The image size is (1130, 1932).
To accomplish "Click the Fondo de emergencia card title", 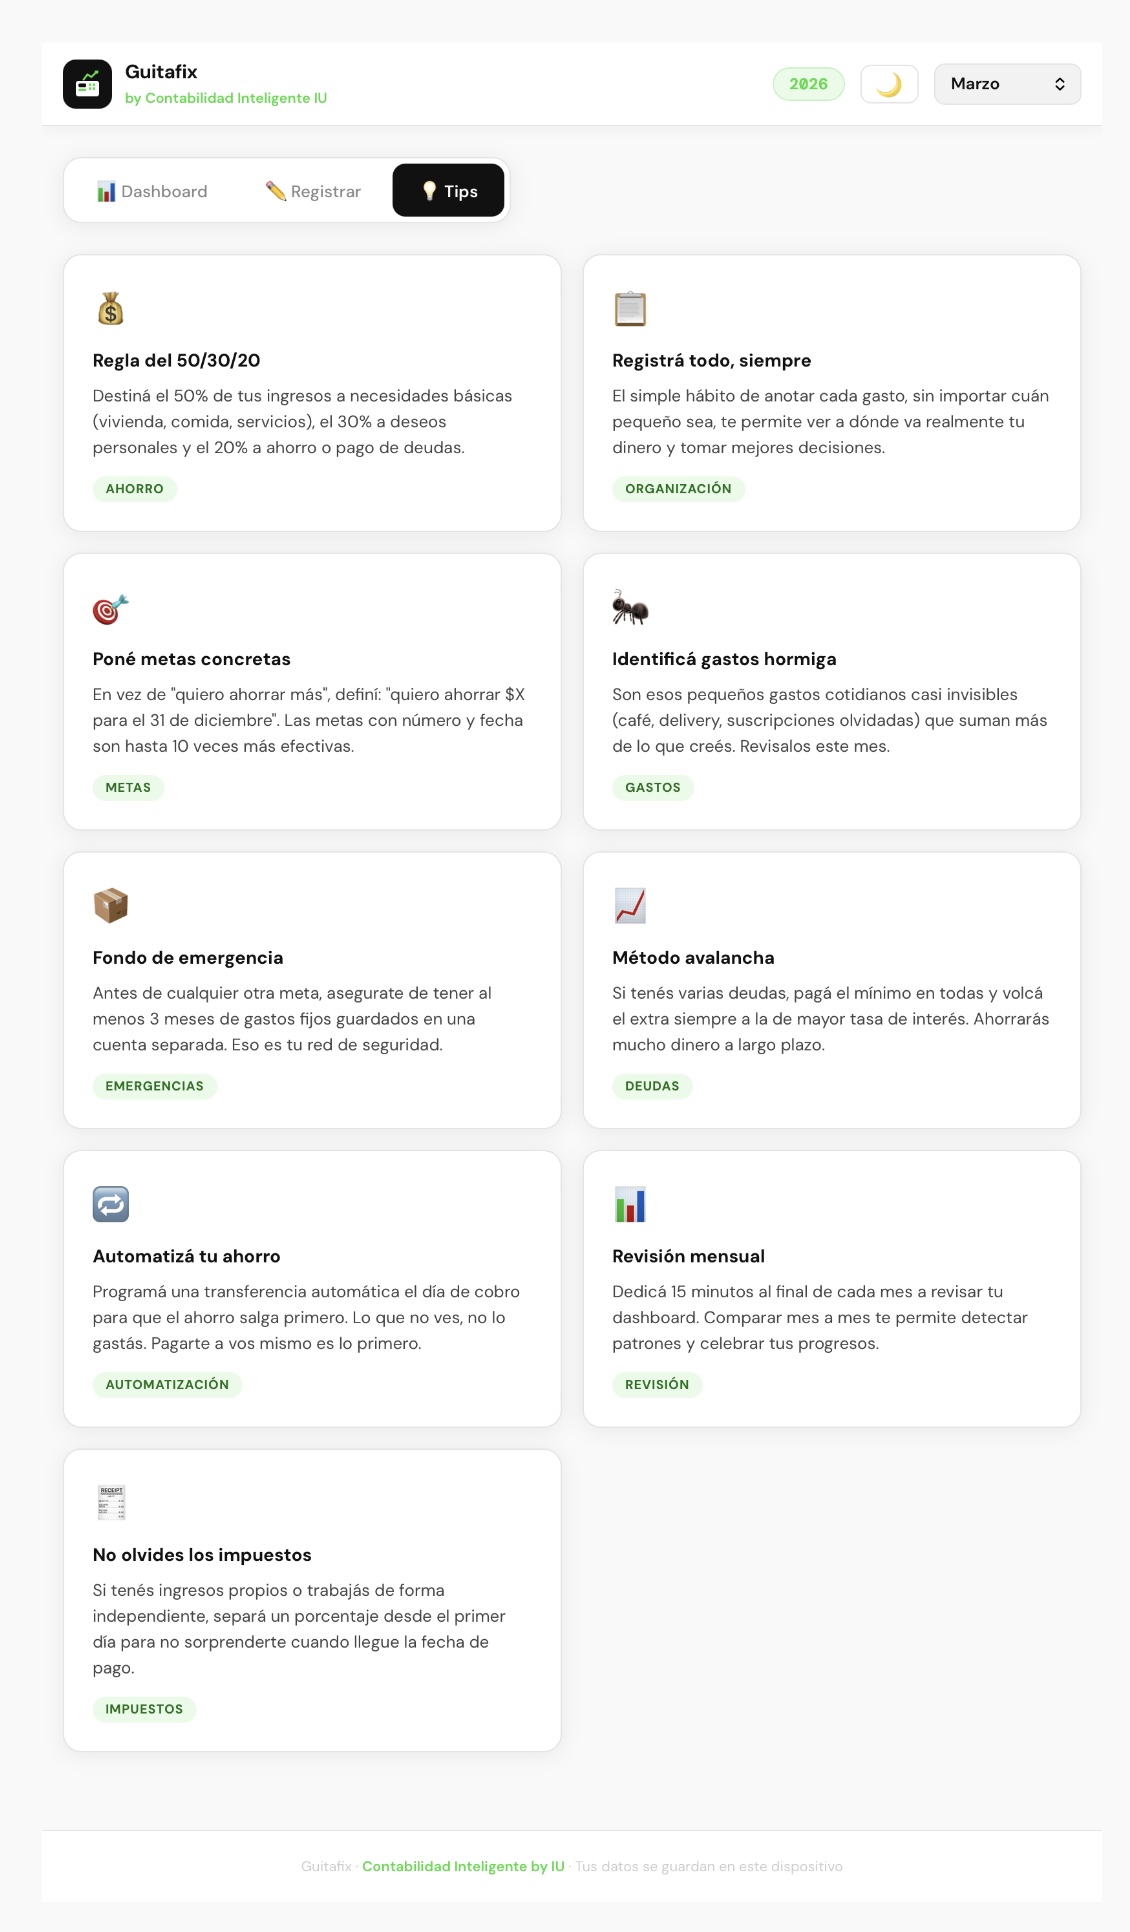I will click(x=188, y=958).
